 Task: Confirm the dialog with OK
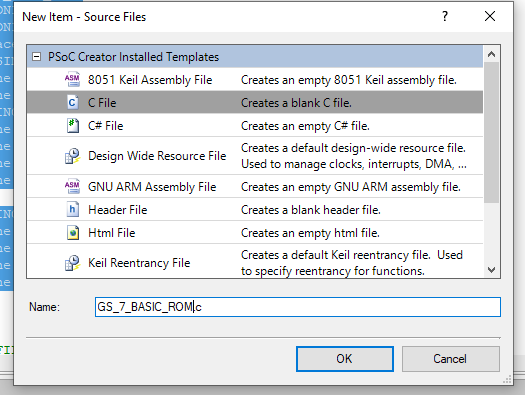coord(345,359)
